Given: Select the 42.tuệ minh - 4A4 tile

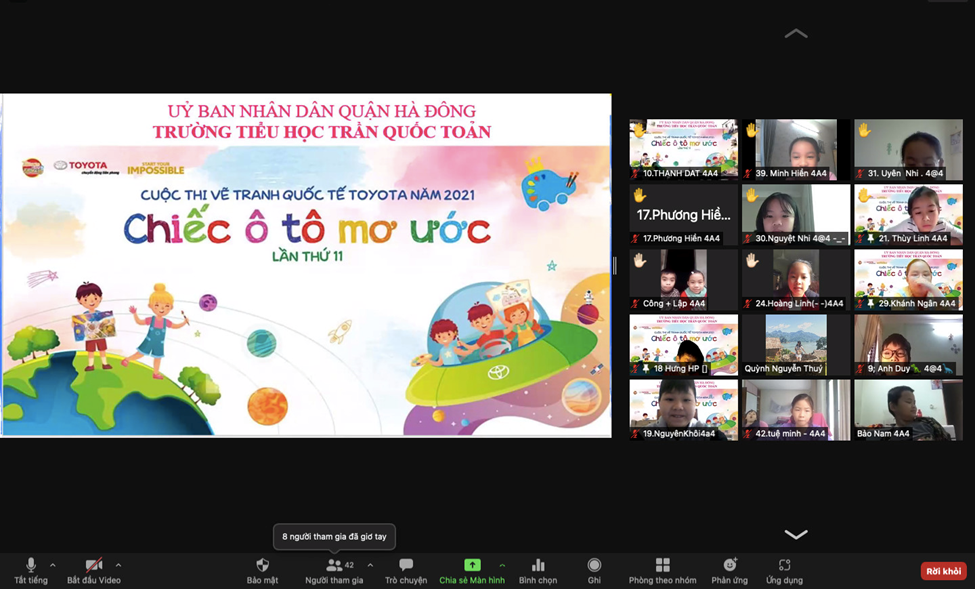Looking at the screenshot, I should tap(796, 410).
